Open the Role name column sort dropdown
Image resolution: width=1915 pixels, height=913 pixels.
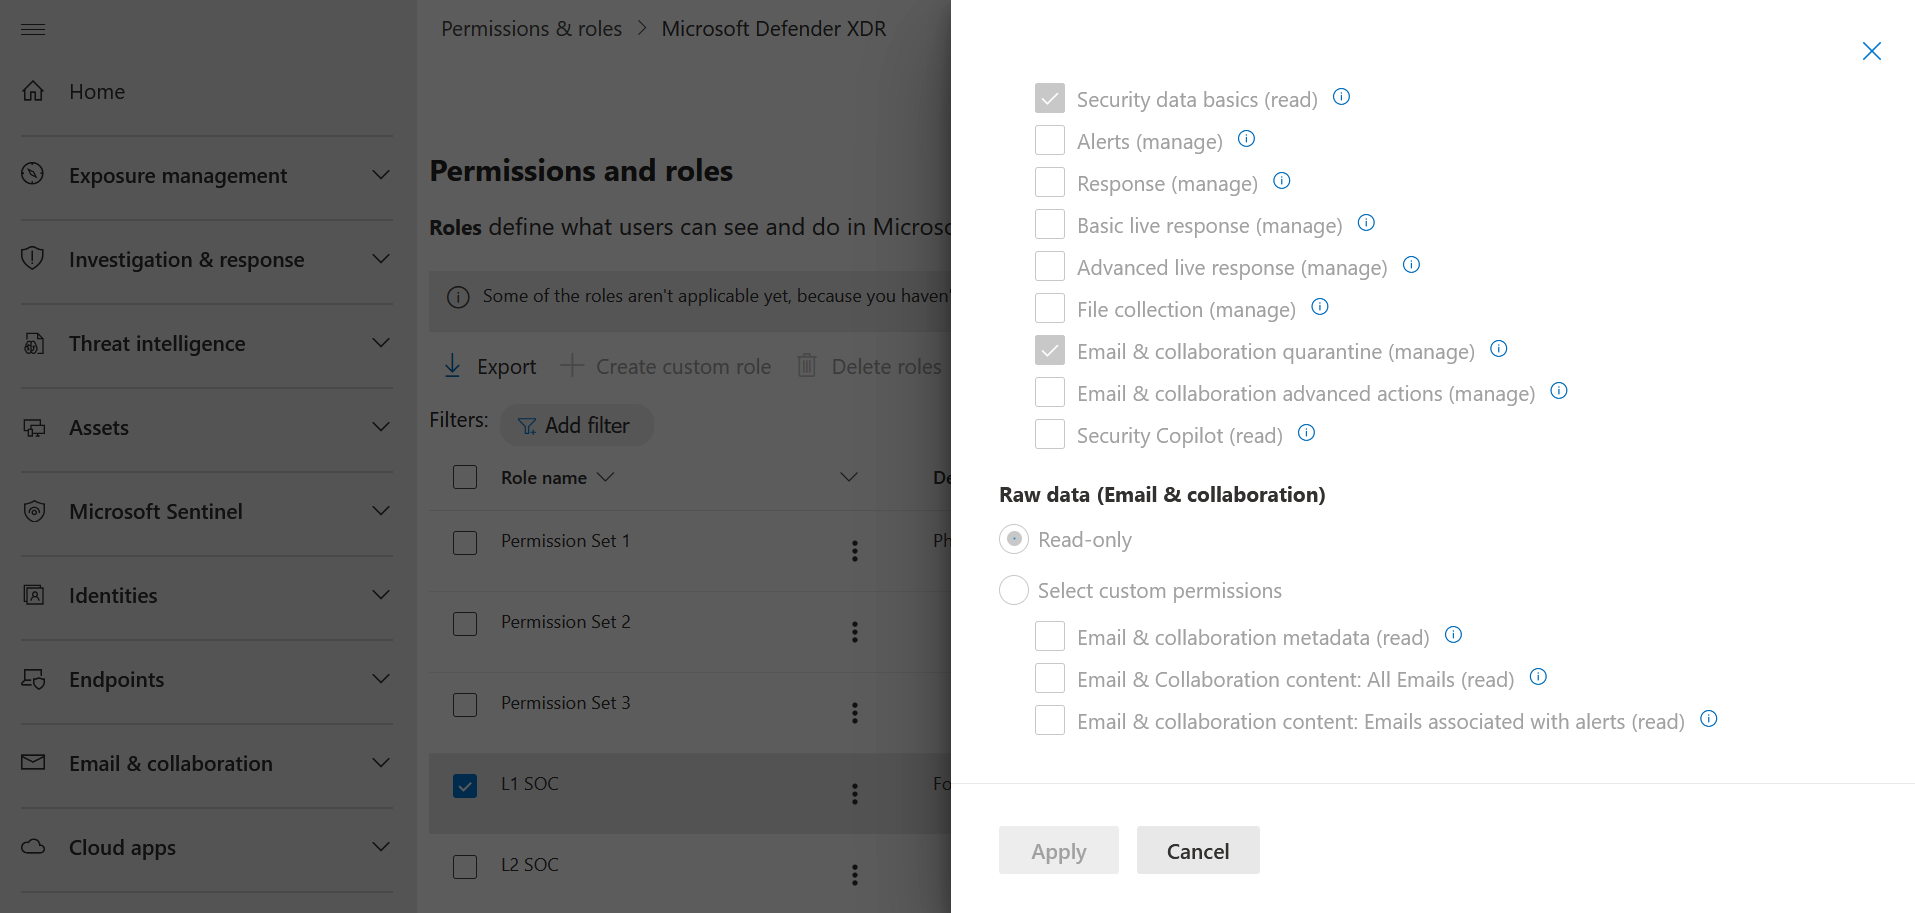(x=607, y=477)
